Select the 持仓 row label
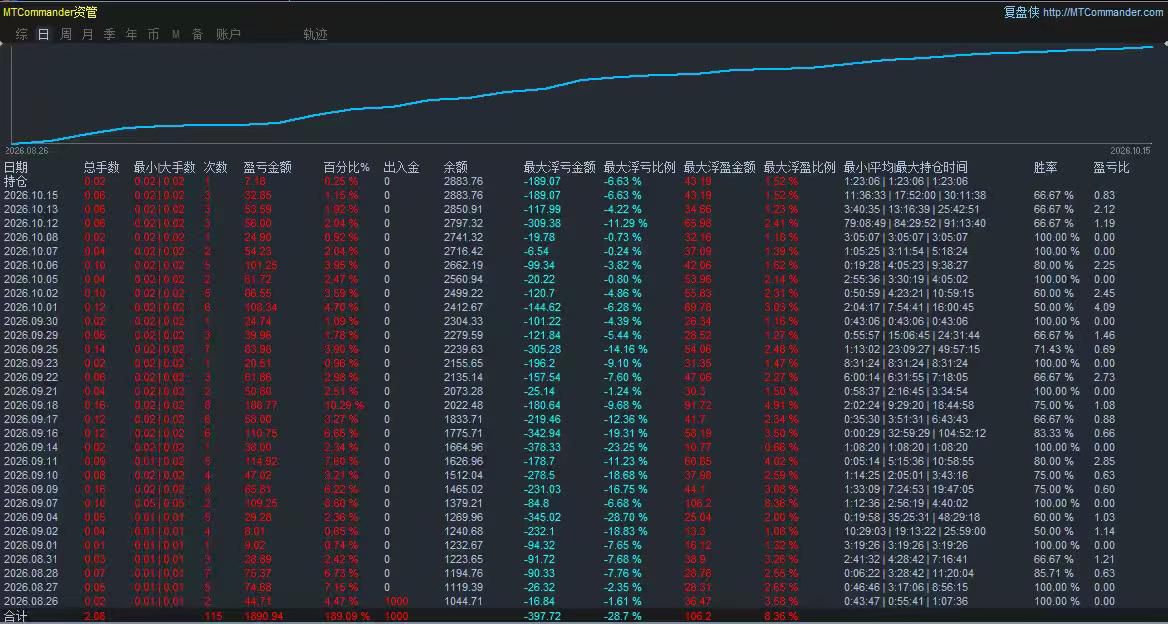Viewport: 1168px width, 624px height. [x=16, y=181]
